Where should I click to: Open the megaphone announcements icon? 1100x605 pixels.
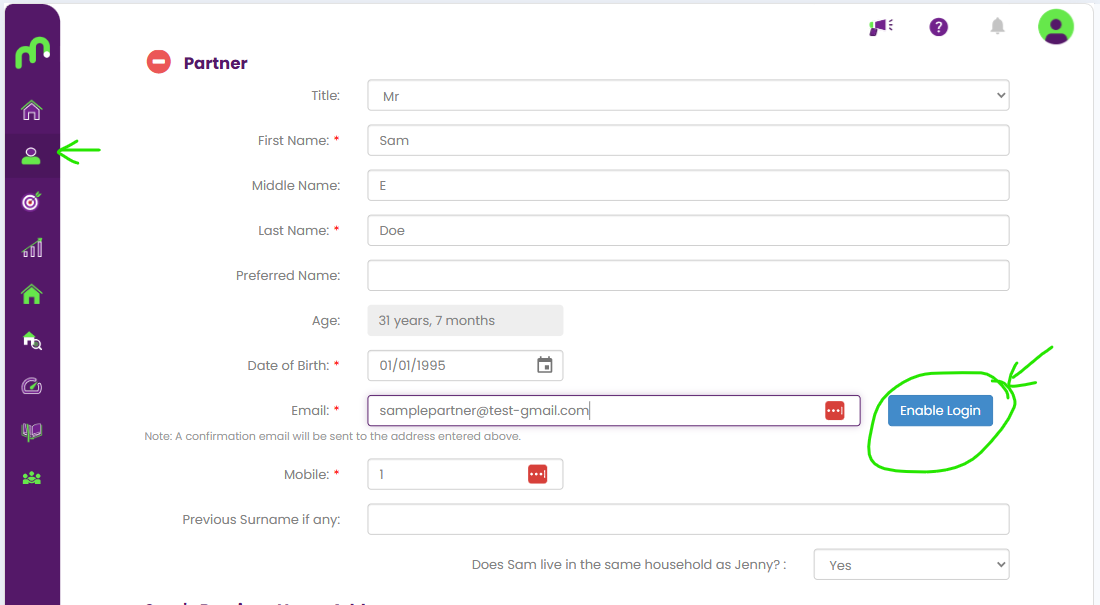[x=880, y=27]
